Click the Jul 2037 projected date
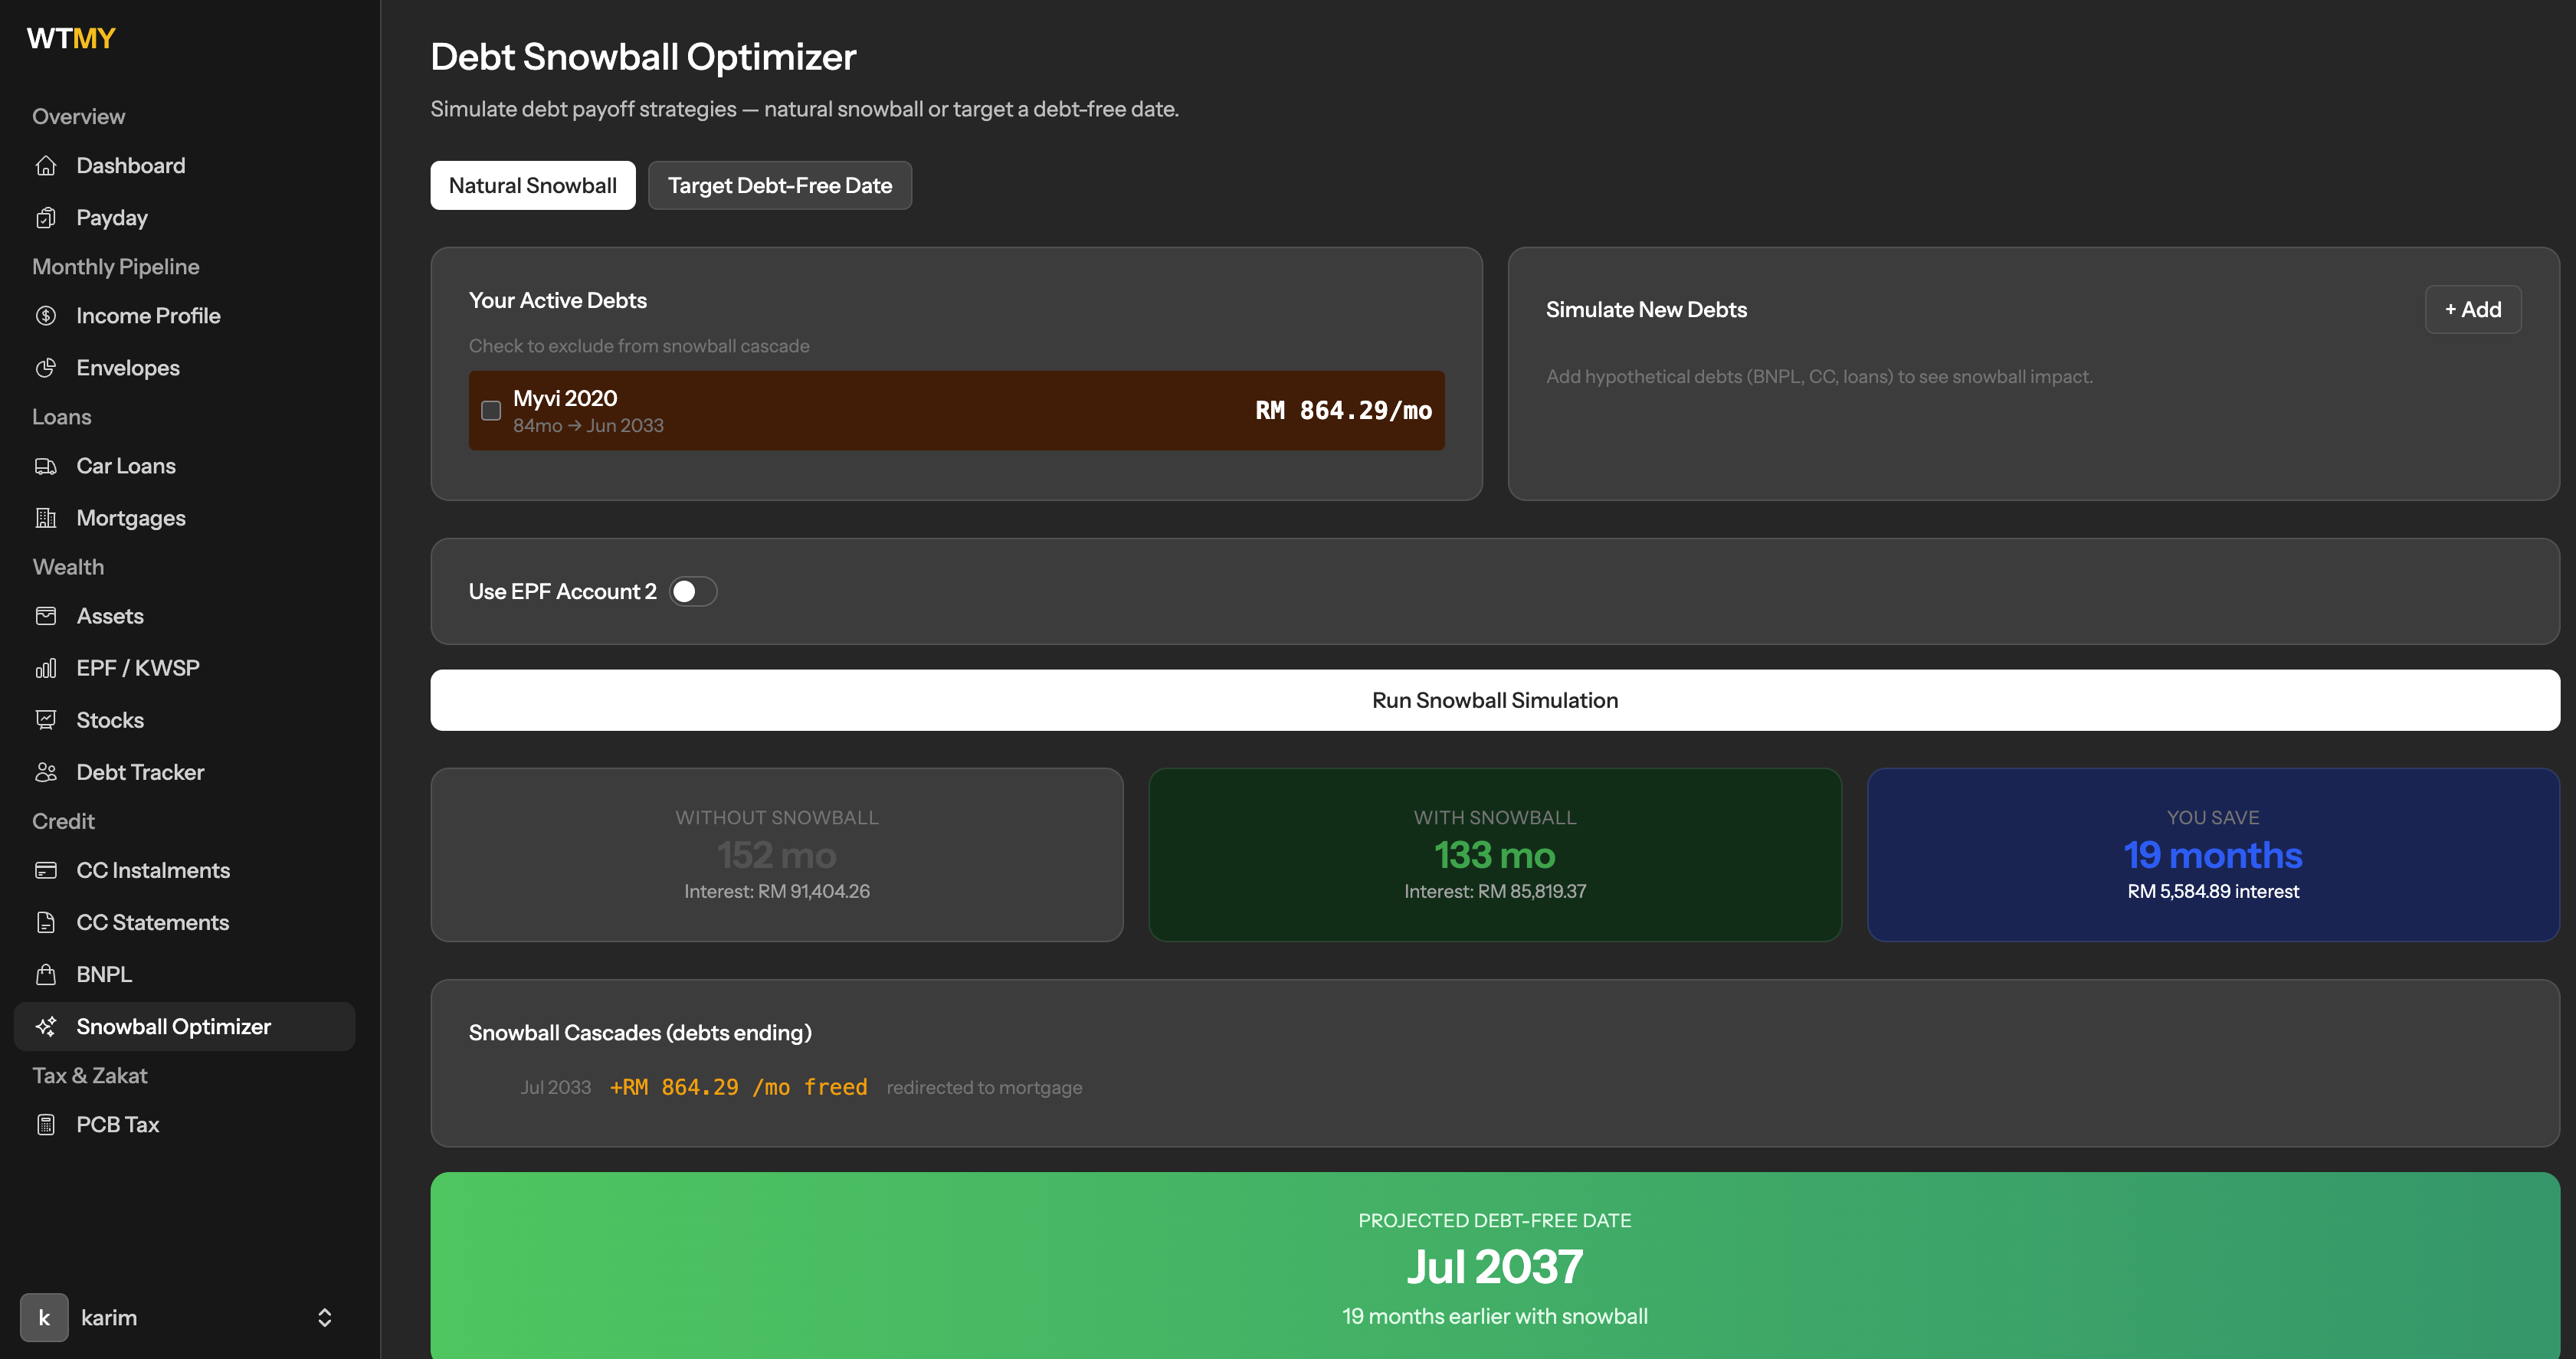Viewport: 2576px width, 1359px height. pos(1495,1267)
